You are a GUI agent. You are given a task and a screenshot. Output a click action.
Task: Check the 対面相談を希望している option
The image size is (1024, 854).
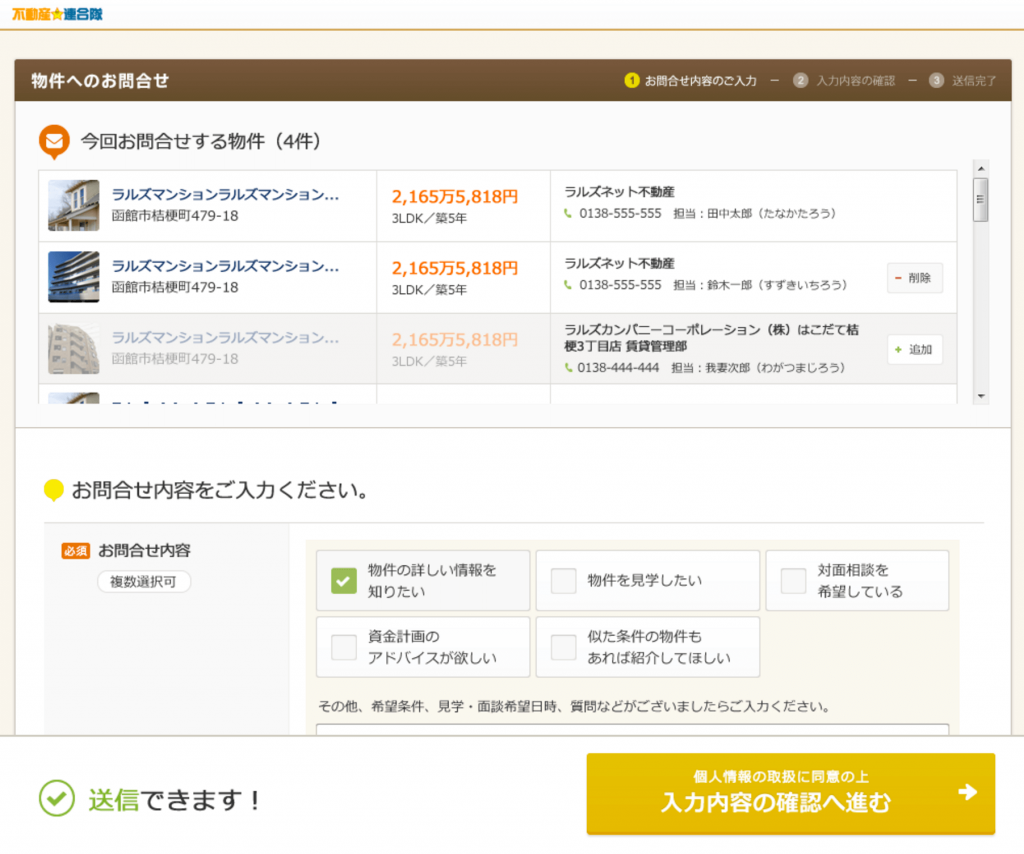pyautogui.click(x=794, y=580)
